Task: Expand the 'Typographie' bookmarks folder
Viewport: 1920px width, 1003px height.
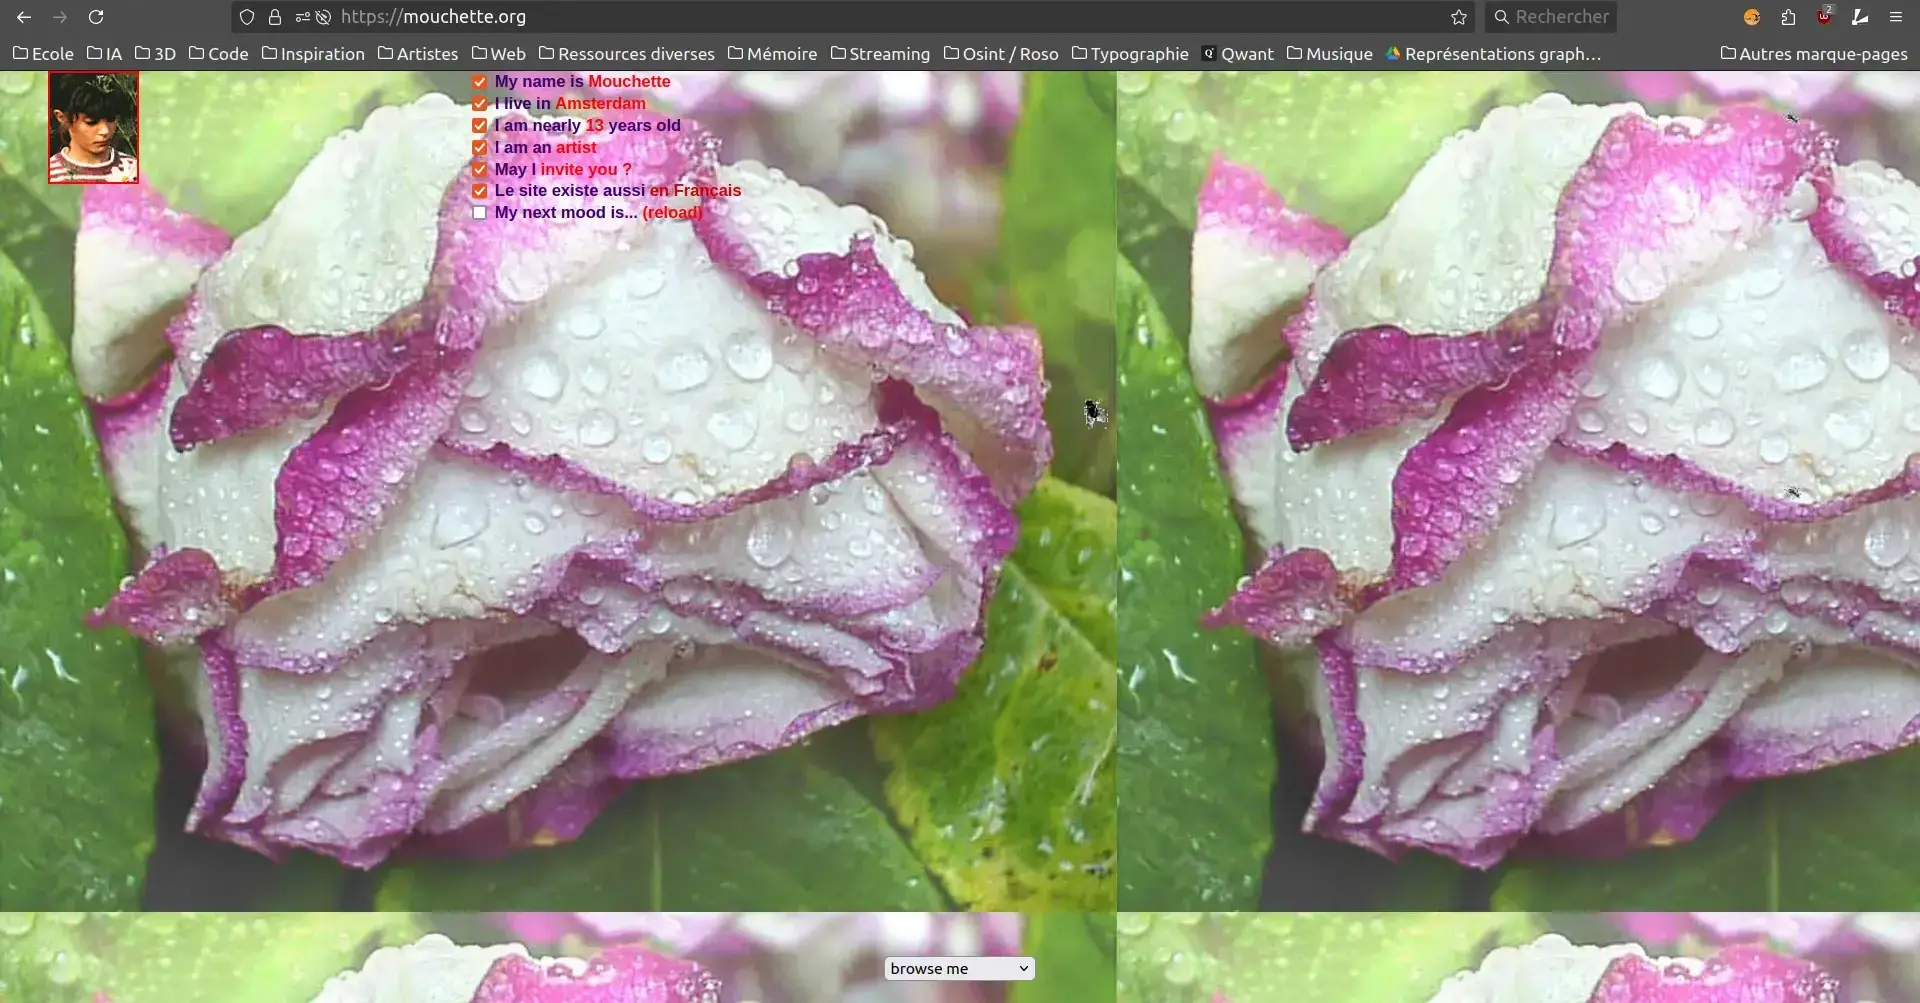Action: (x=1130, y=54)
